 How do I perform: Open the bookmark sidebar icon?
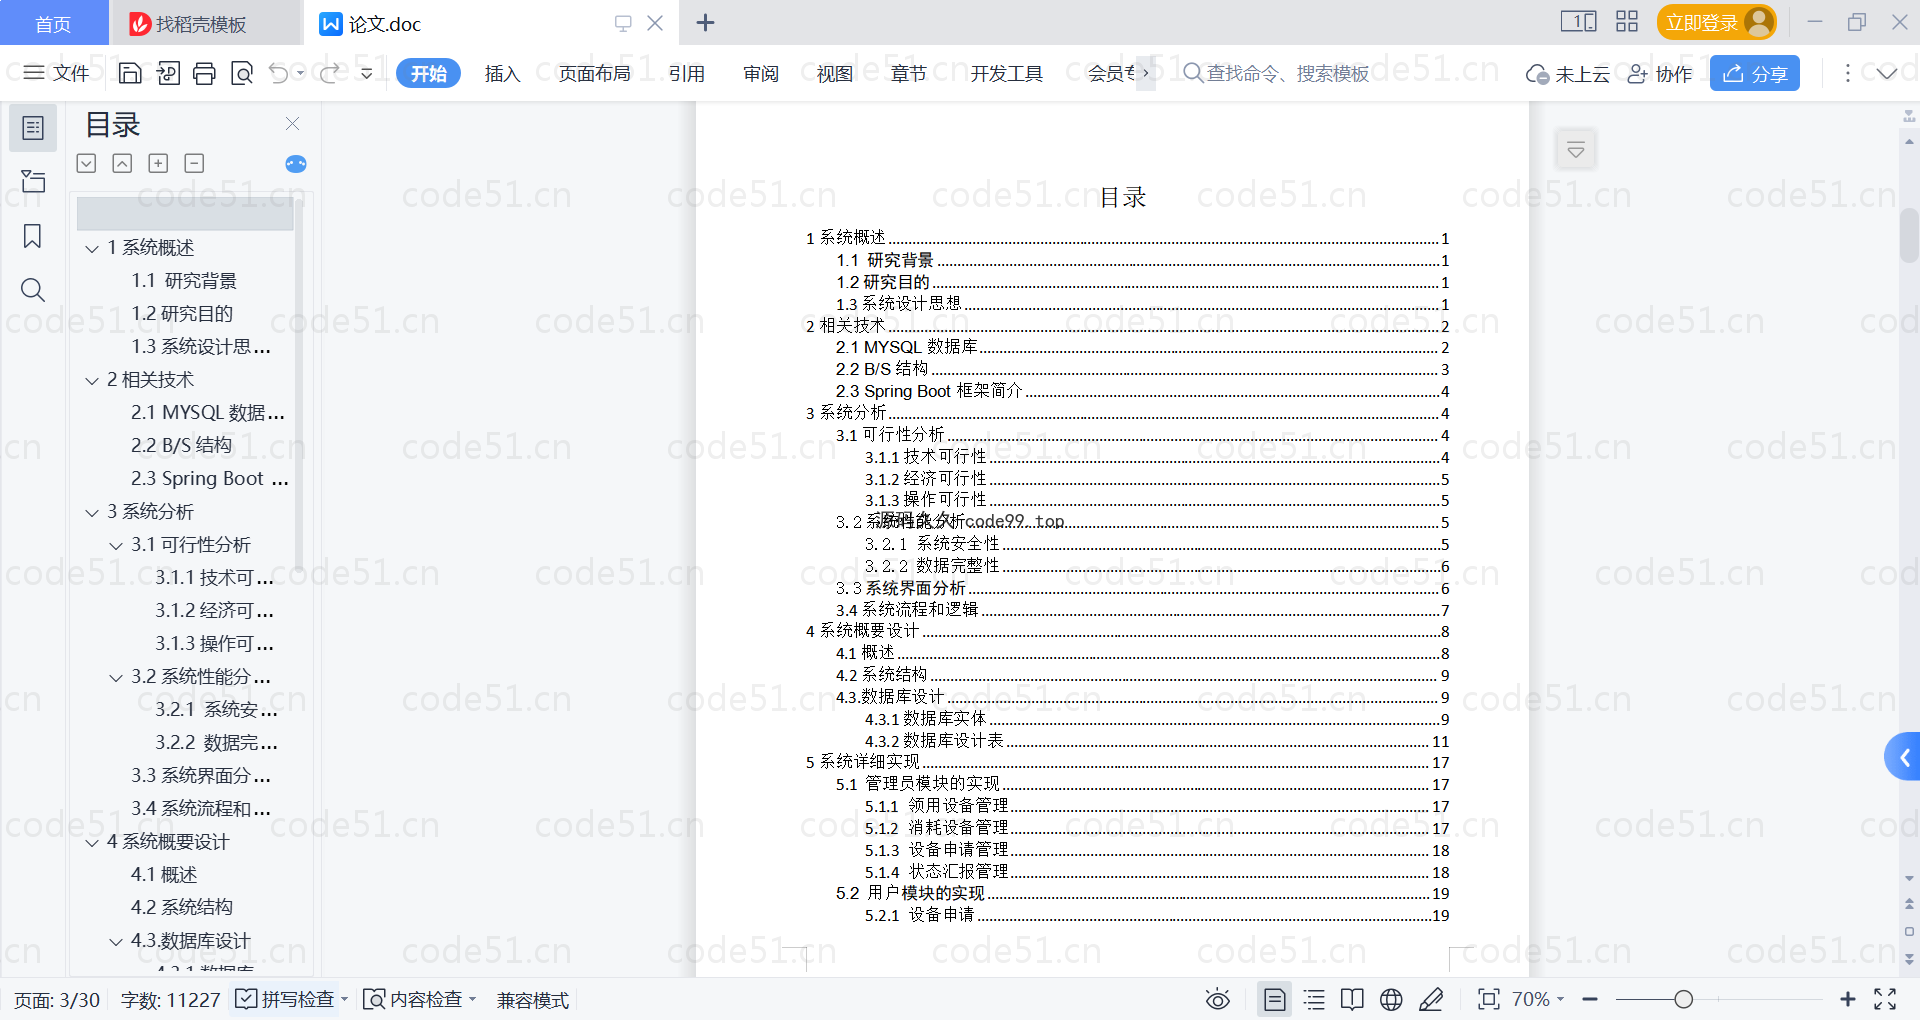[33, 236]
